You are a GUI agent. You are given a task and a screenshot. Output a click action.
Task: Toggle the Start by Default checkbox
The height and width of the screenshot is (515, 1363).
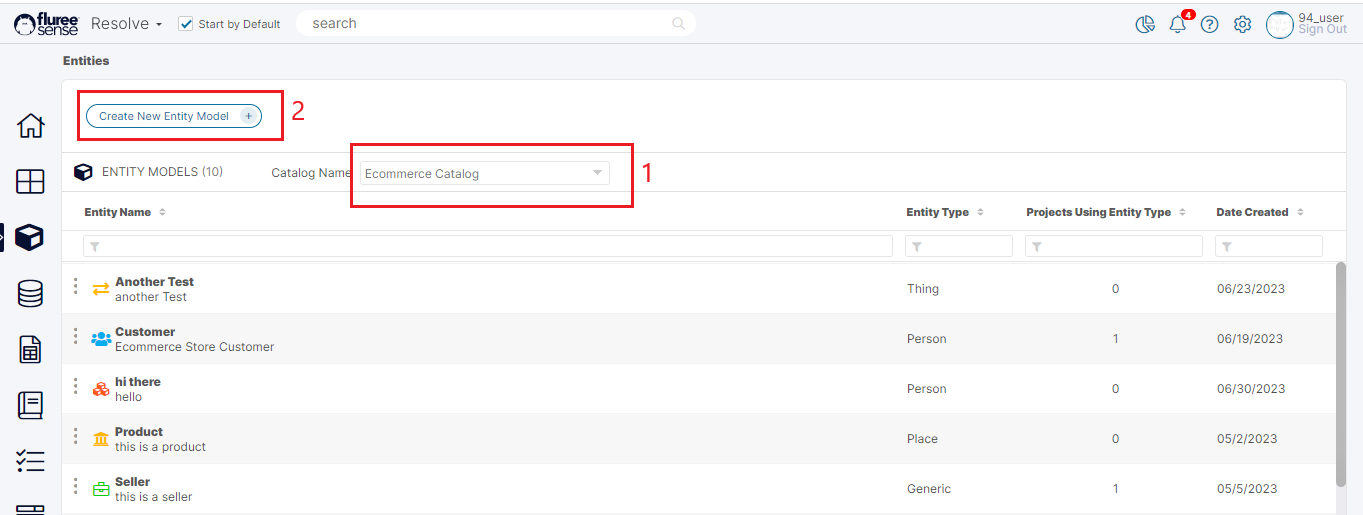point(185,24)
